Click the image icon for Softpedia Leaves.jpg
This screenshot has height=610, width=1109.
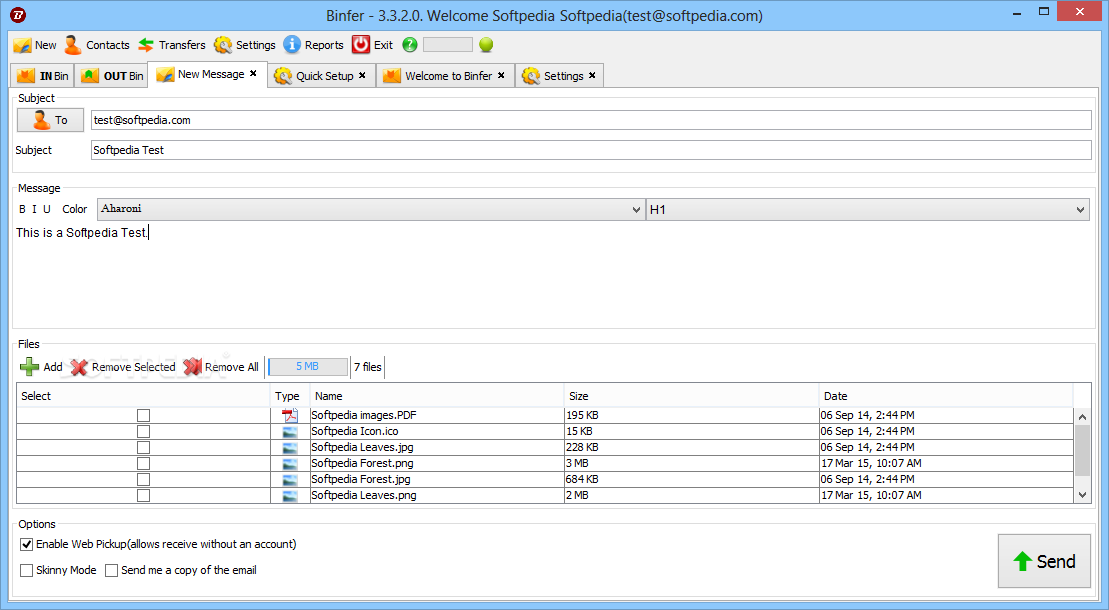290,448
